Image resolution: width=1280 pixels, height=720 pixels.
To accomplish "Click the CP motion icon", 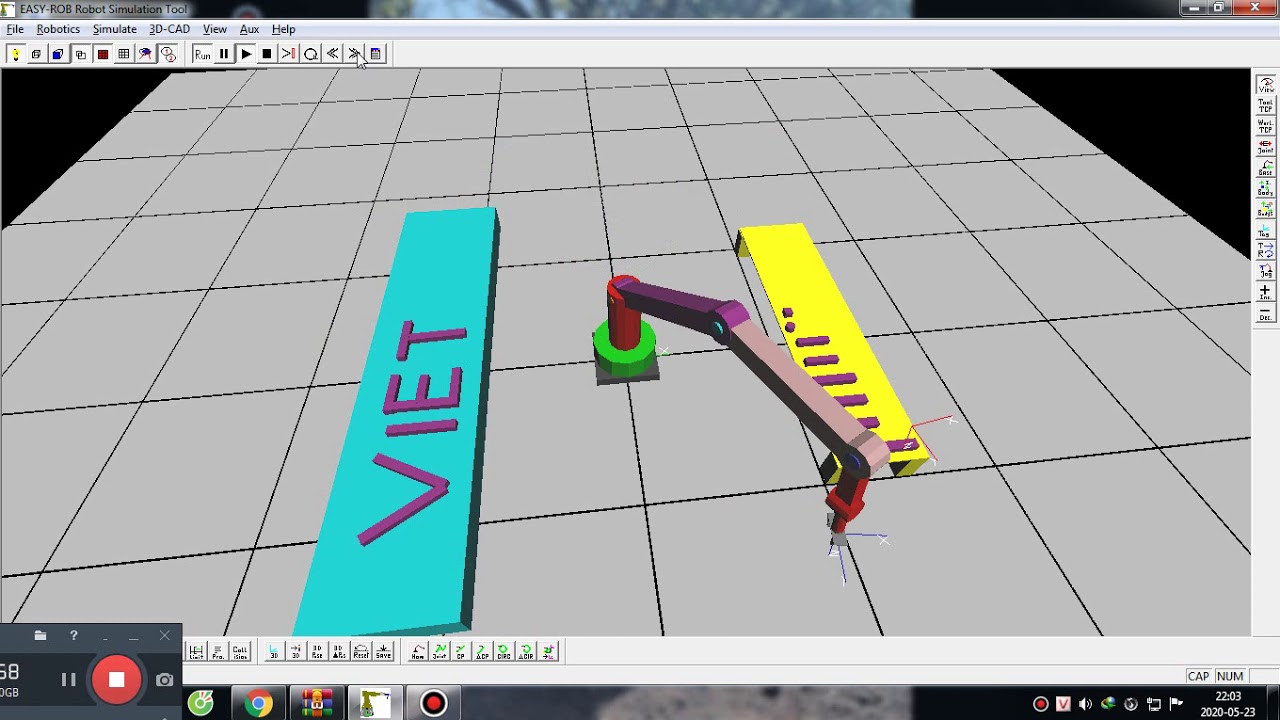I will [x=461, y=652].
